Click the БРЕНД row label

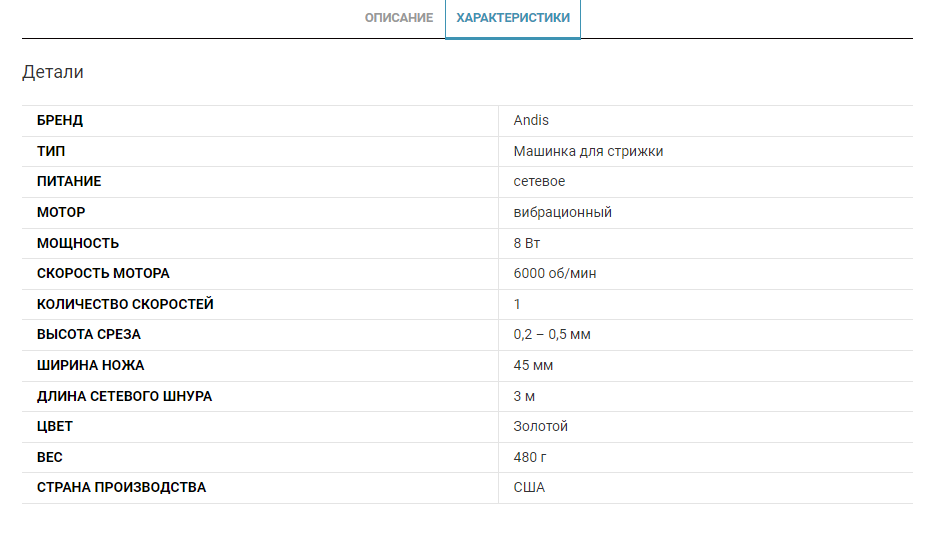(60, 121)
